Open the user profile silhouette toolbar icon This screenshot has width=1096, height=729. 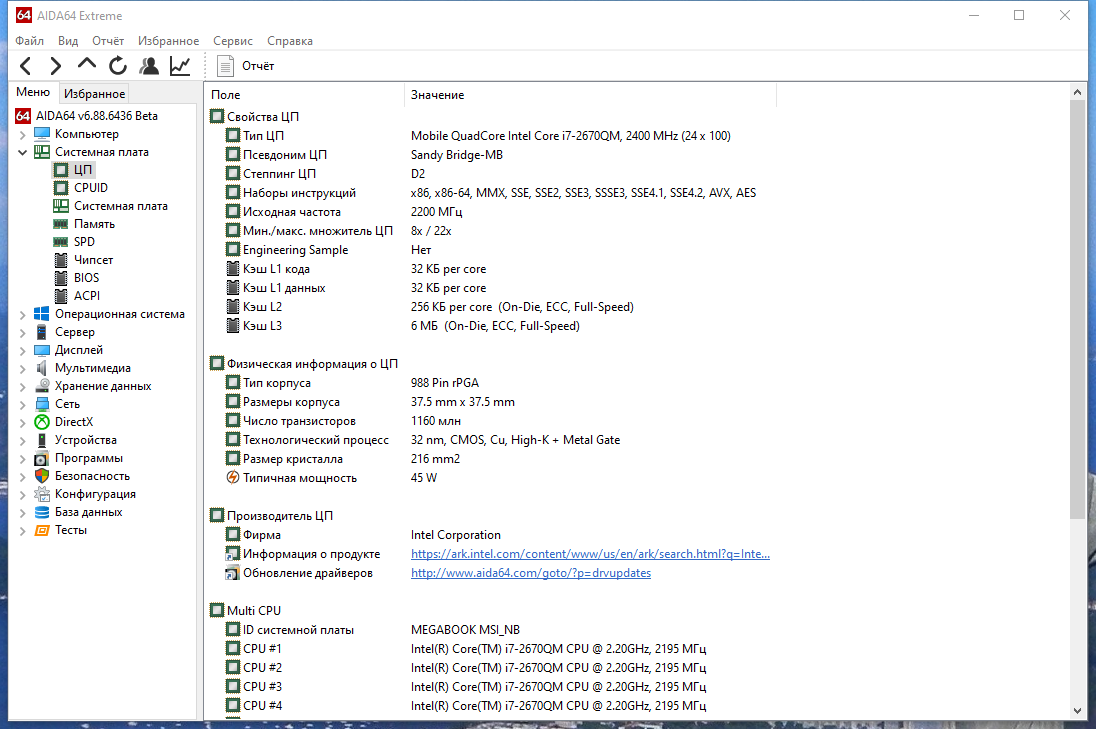coord(149,66)
